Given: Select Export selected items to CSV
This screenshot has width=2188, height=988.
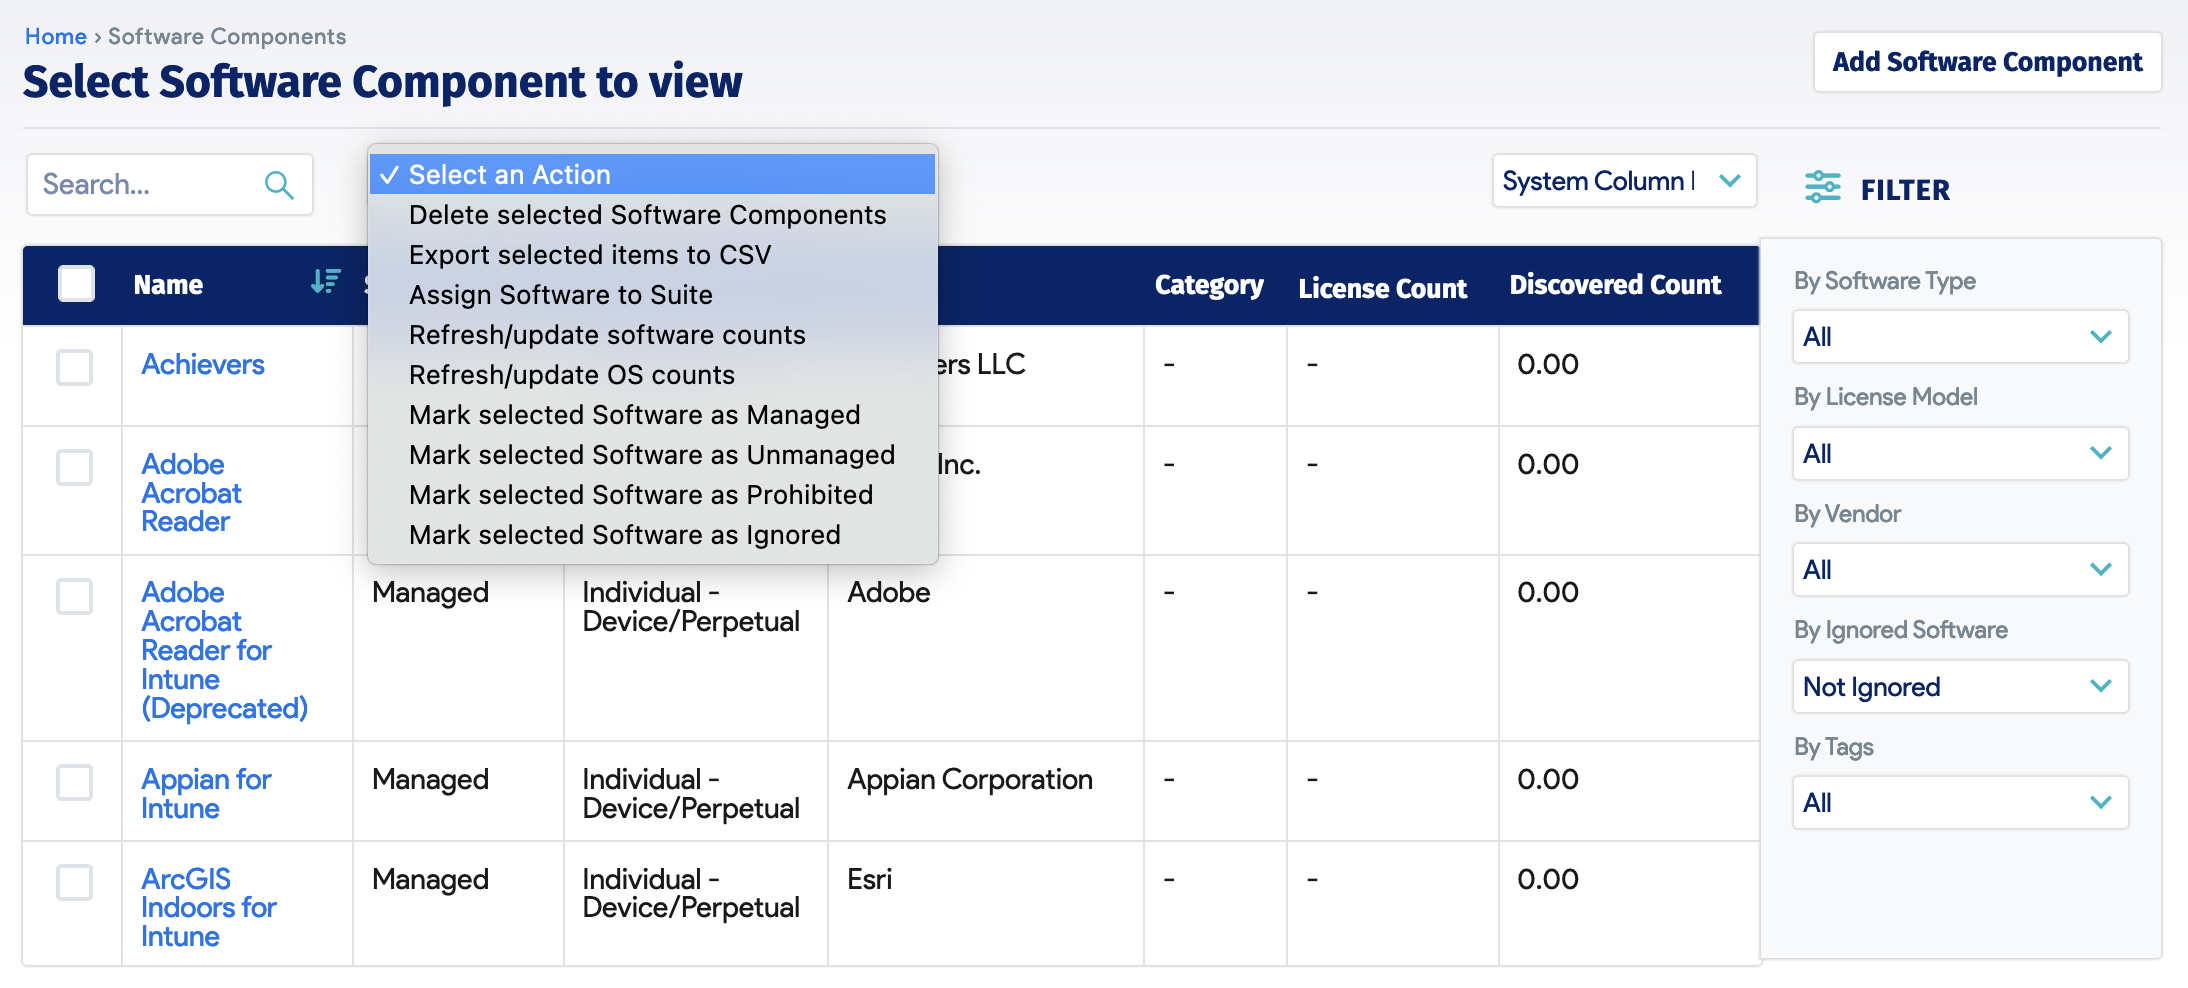Looking at the screenshot, I should (x=588, y=254).
